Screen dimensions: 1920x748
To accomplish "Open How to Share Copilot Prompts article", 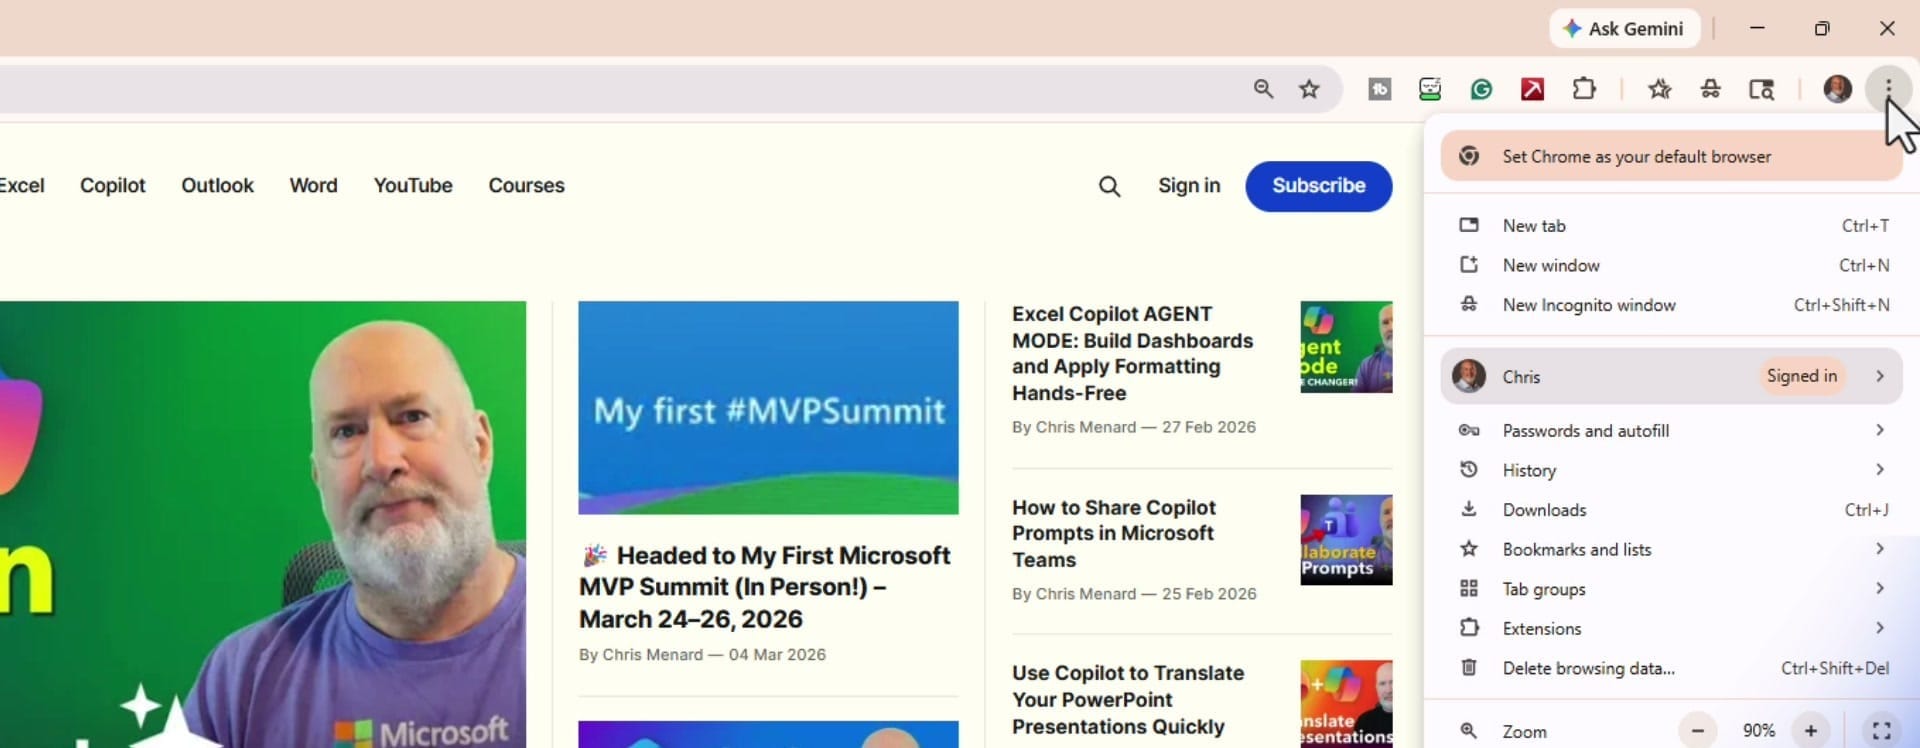I will (x=1113, y=534).
